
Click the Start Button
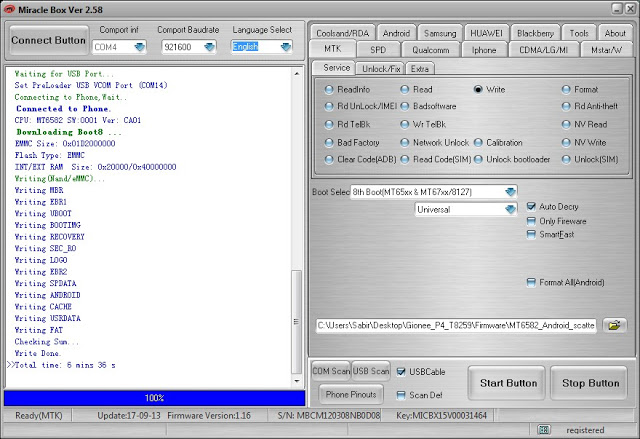coord(508,383)
